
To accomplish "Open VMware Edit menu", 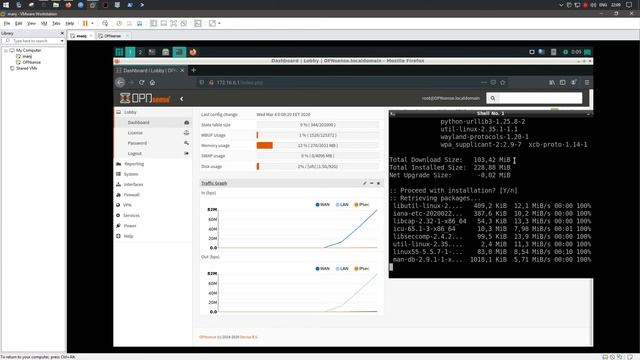I will (x=19, y=24).
